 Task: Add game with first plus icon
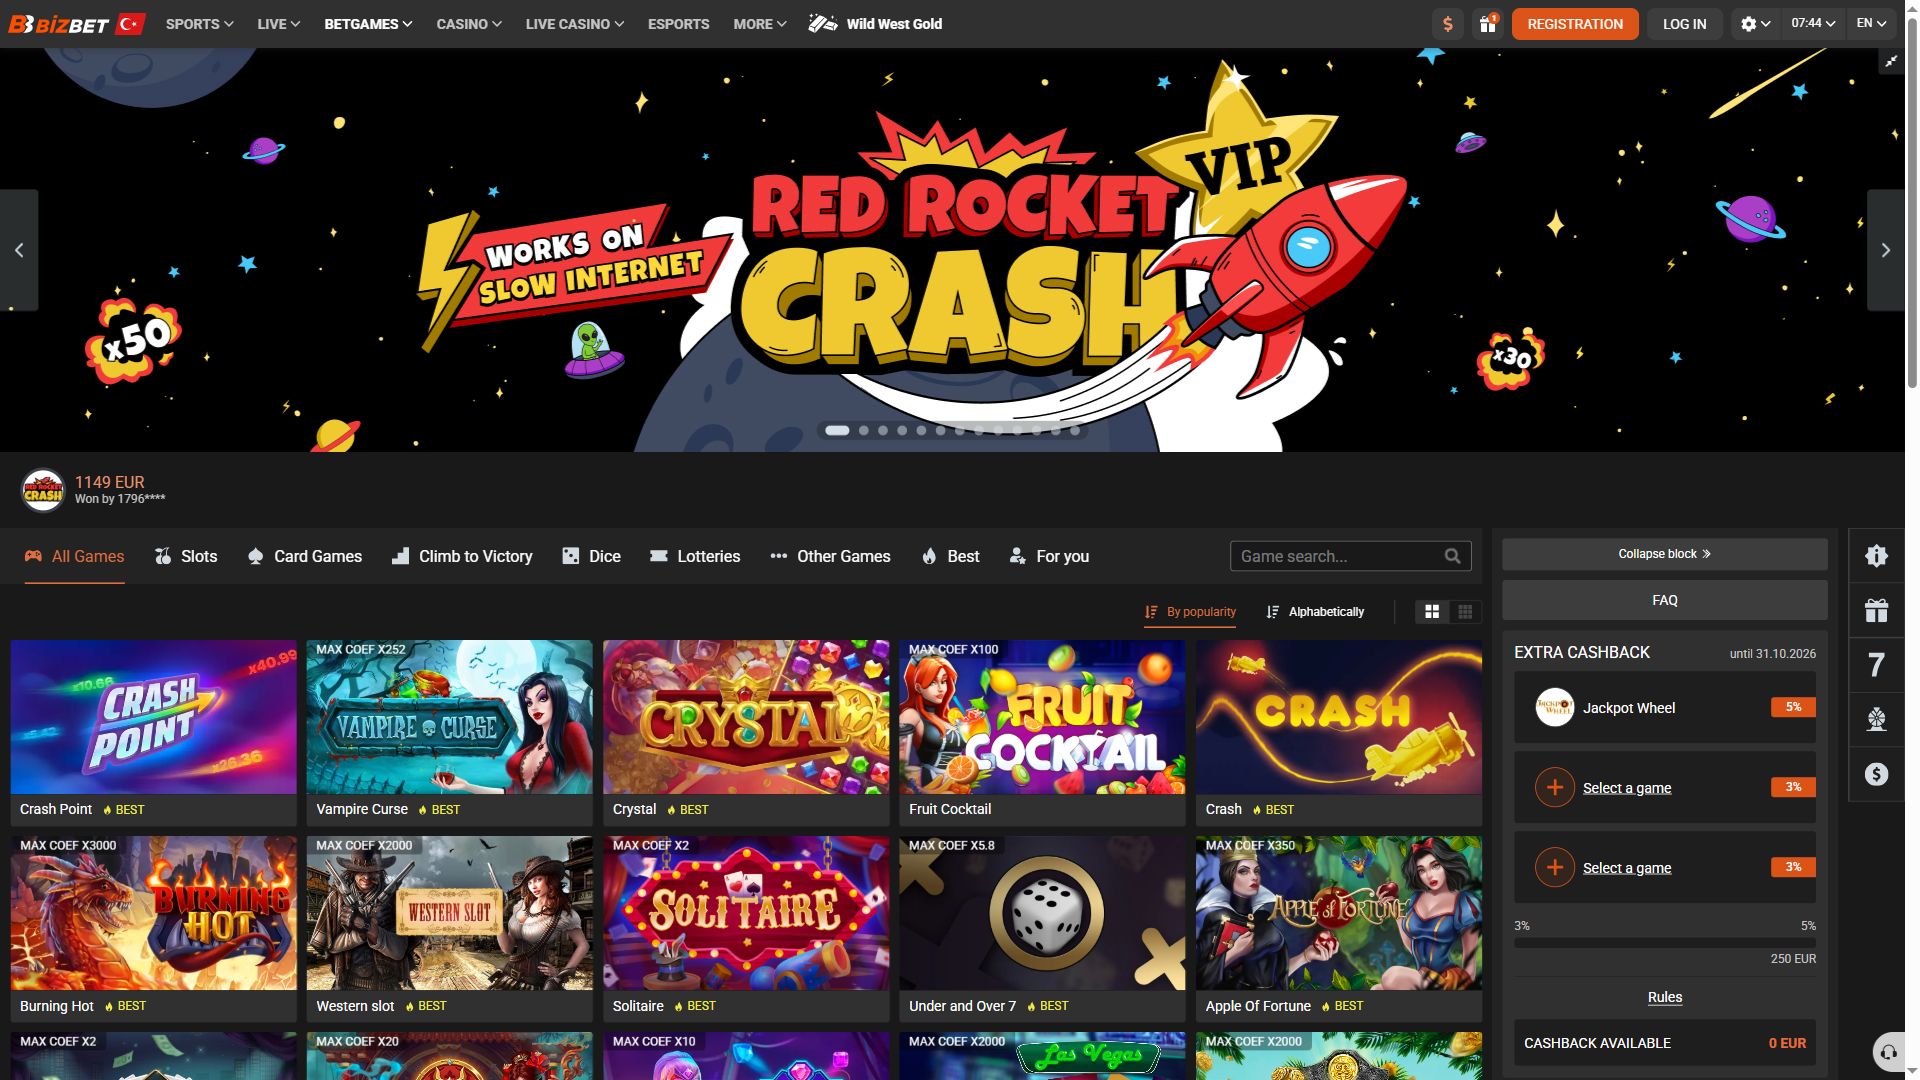(1554, 788)
